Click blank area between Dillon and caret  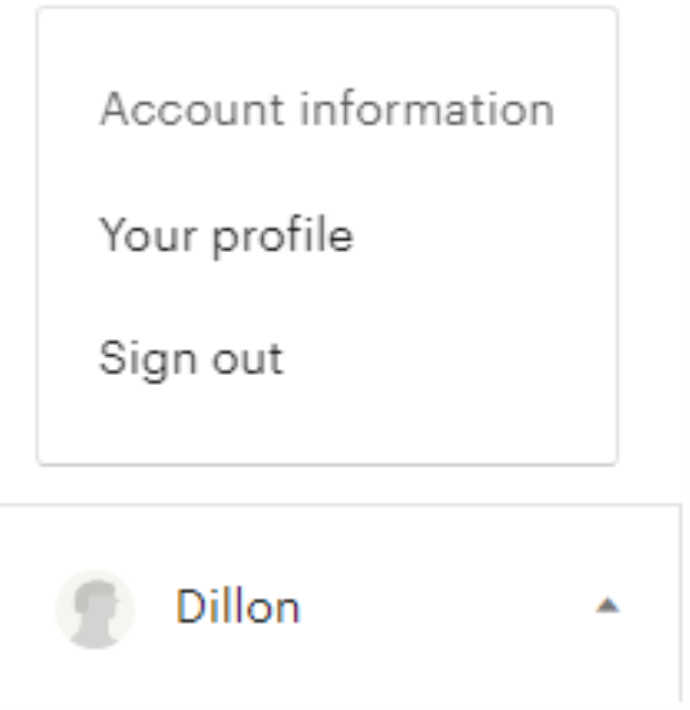446,606
